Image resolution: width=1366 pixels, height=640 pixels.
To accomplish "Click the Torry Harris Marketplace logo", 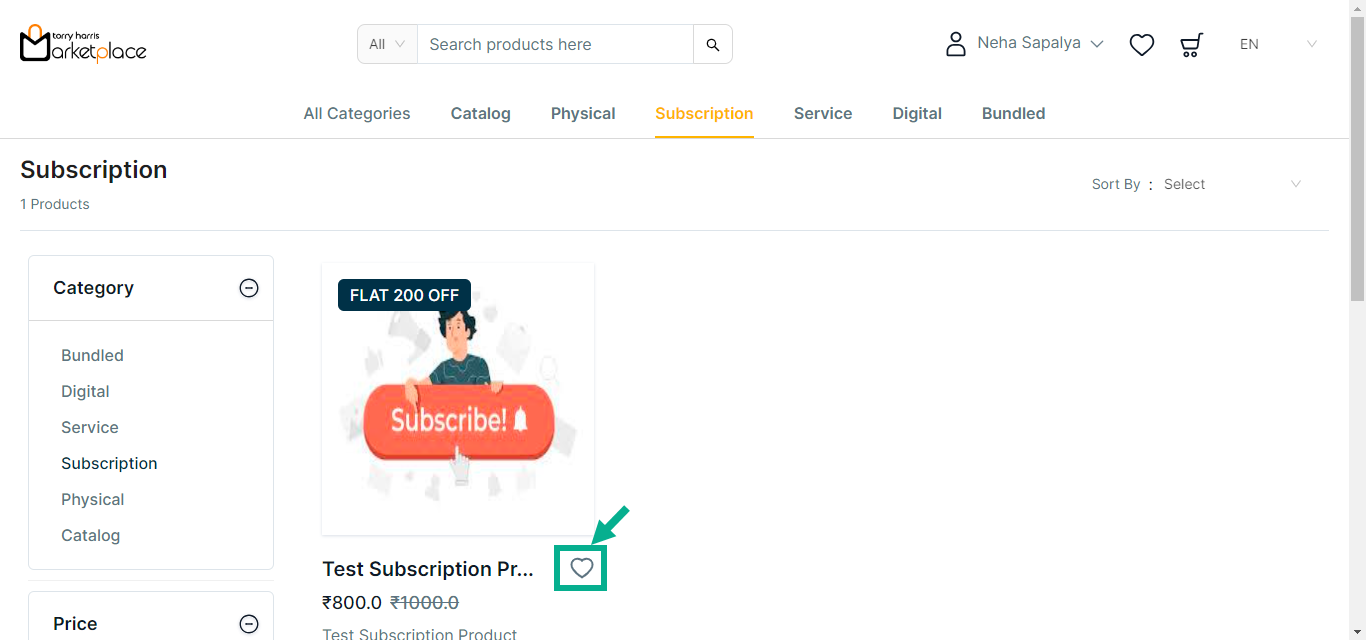I will pos(83,44).
